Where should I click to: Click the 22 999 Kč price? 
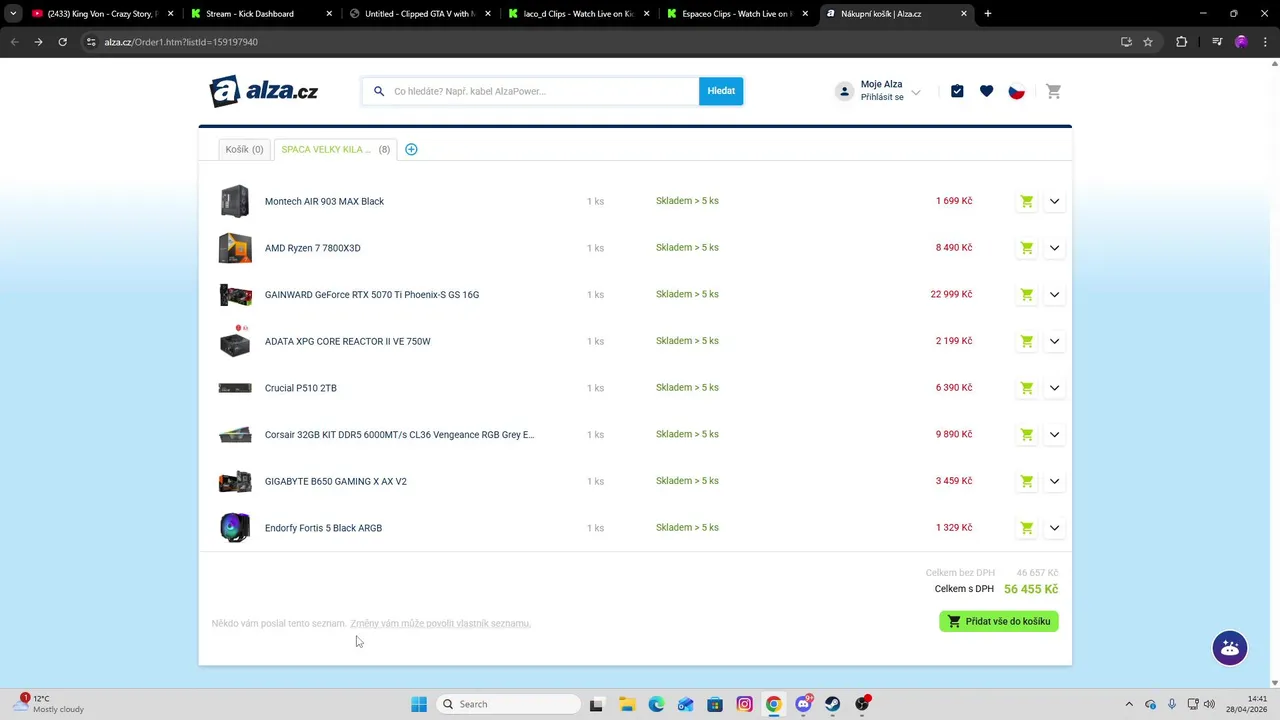coord(951,294)
